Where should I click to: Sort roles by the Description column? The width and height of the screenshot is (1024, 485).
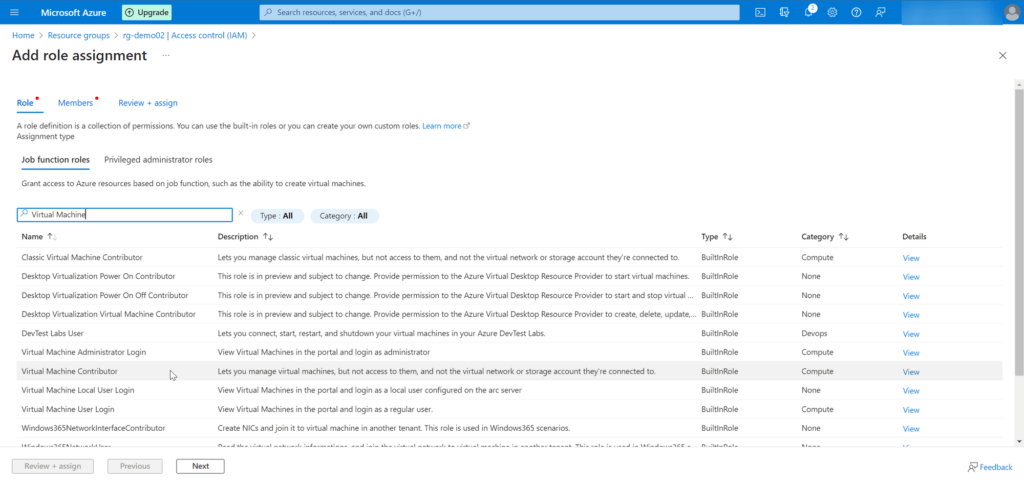pos(245,236)
